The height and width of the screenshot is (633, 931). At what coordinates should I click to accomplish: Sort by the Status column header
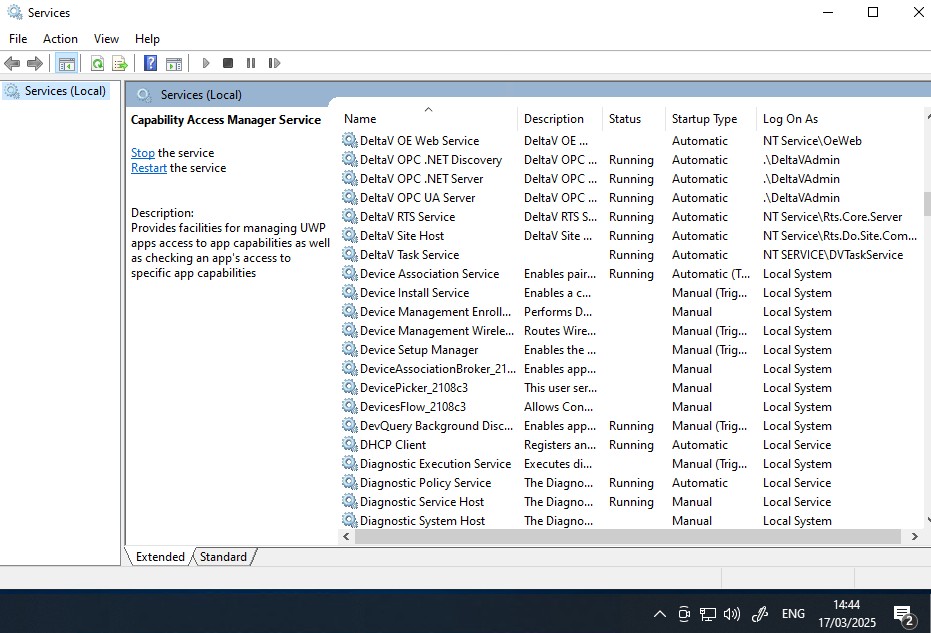point(634,119)
